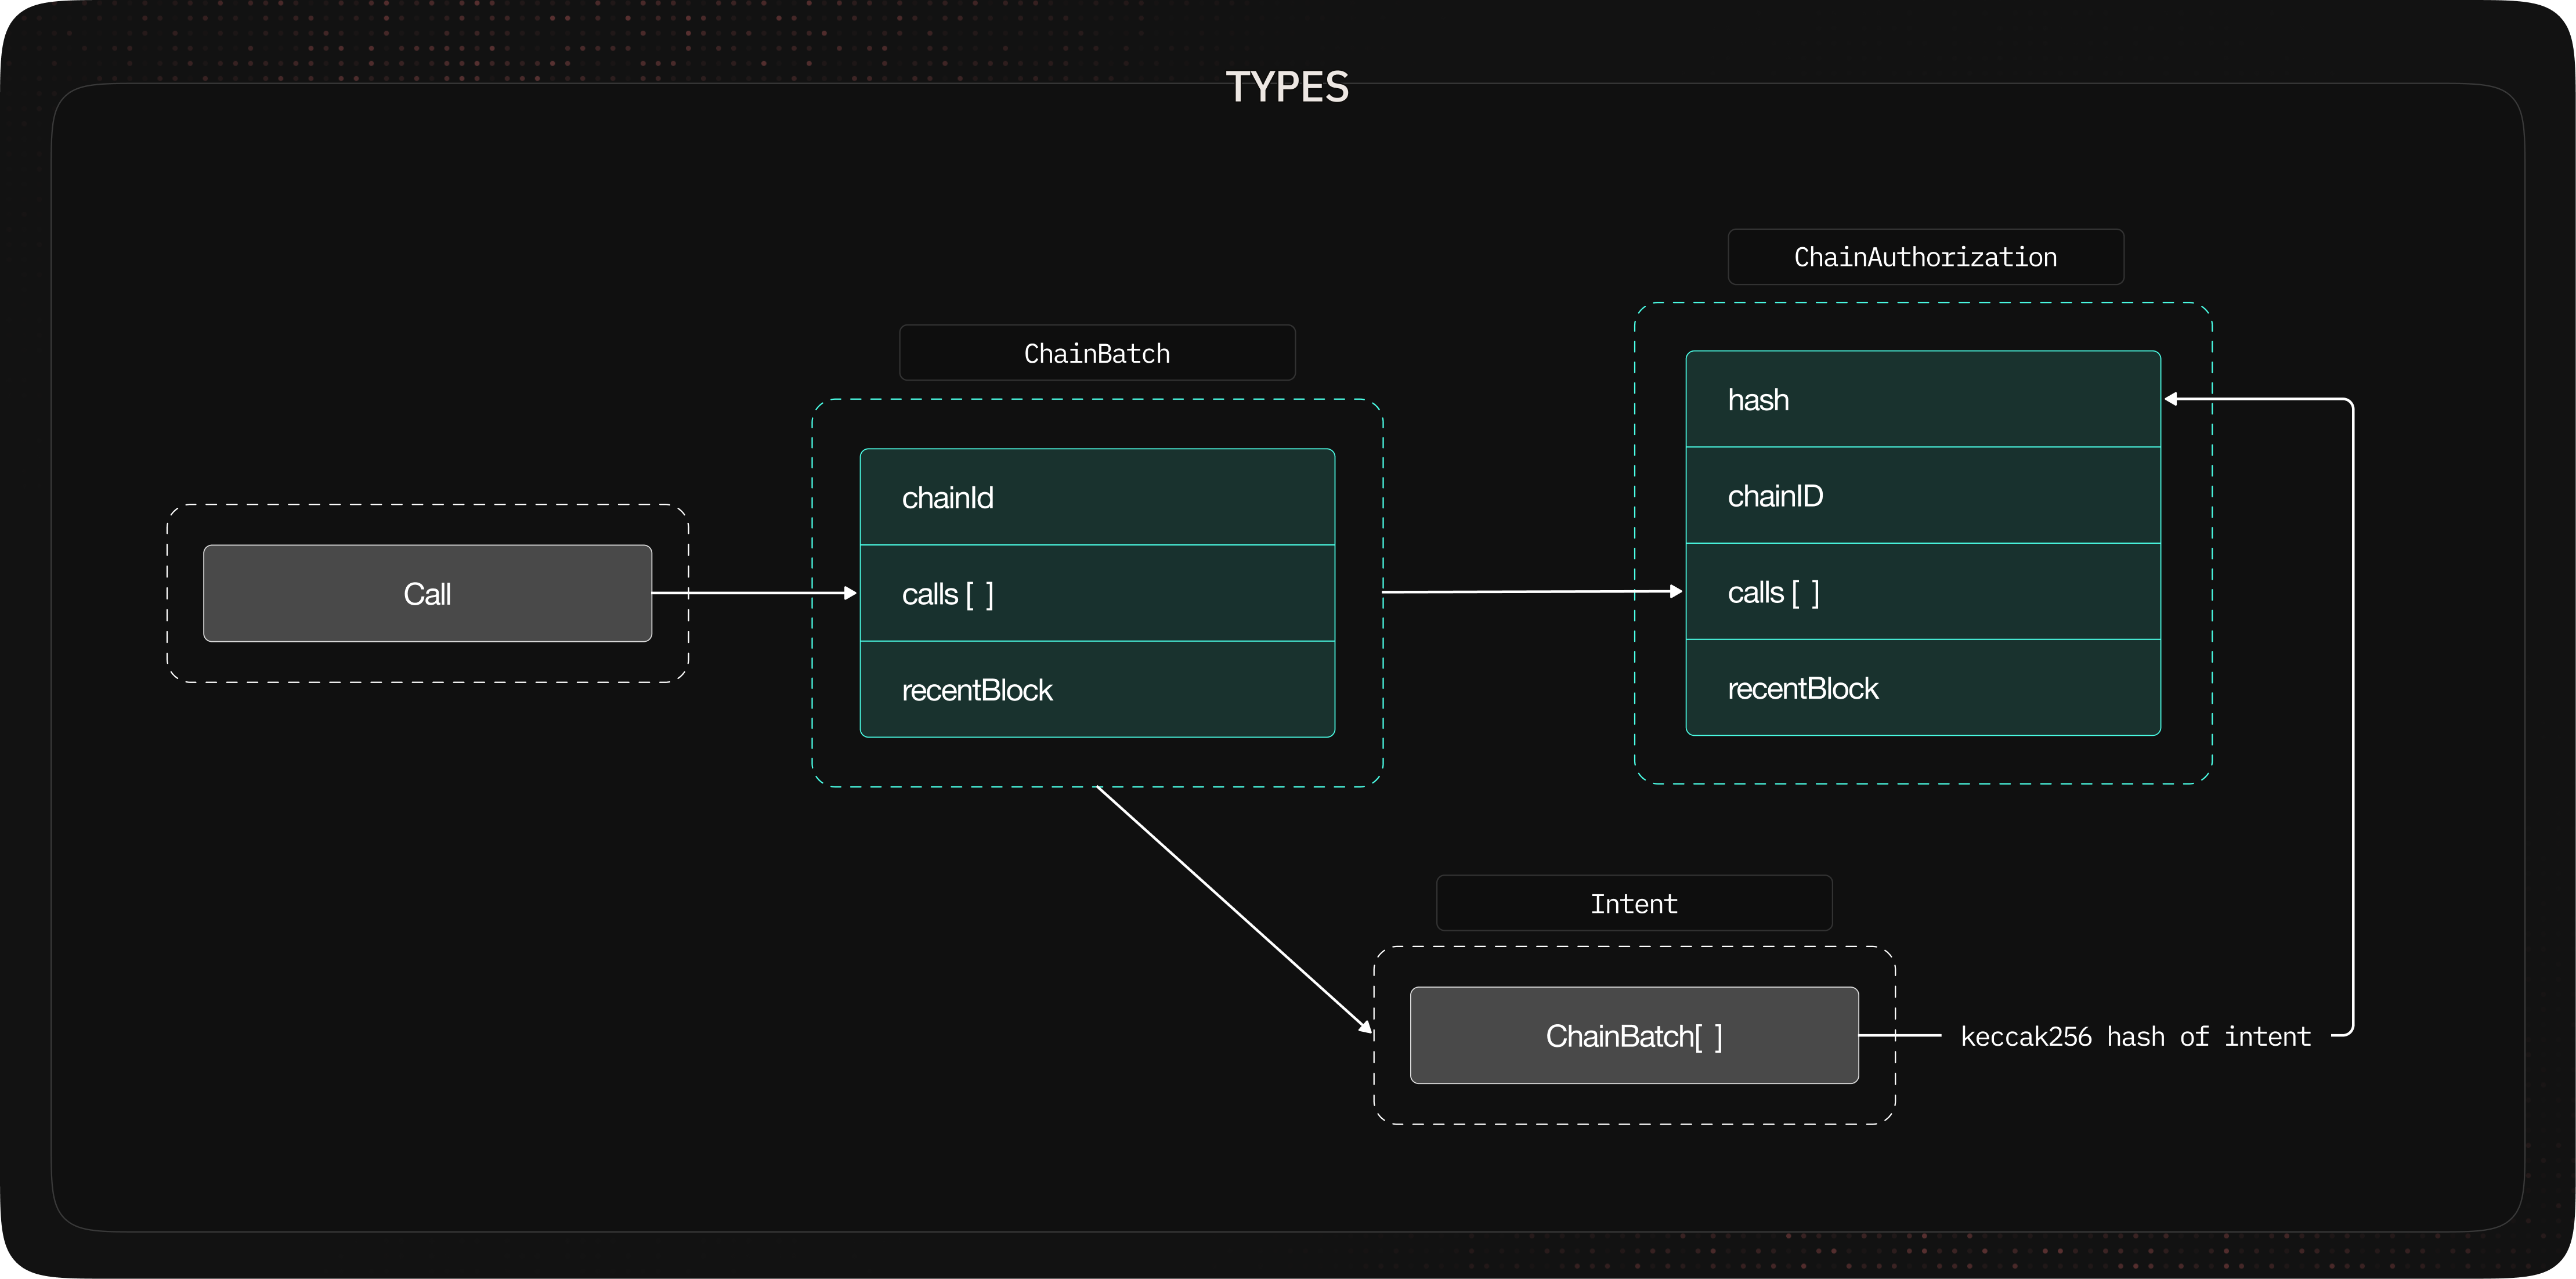This screenshot has height=1279, width=2576.
Task: Select the Call box
Action: tap(427, 593)
